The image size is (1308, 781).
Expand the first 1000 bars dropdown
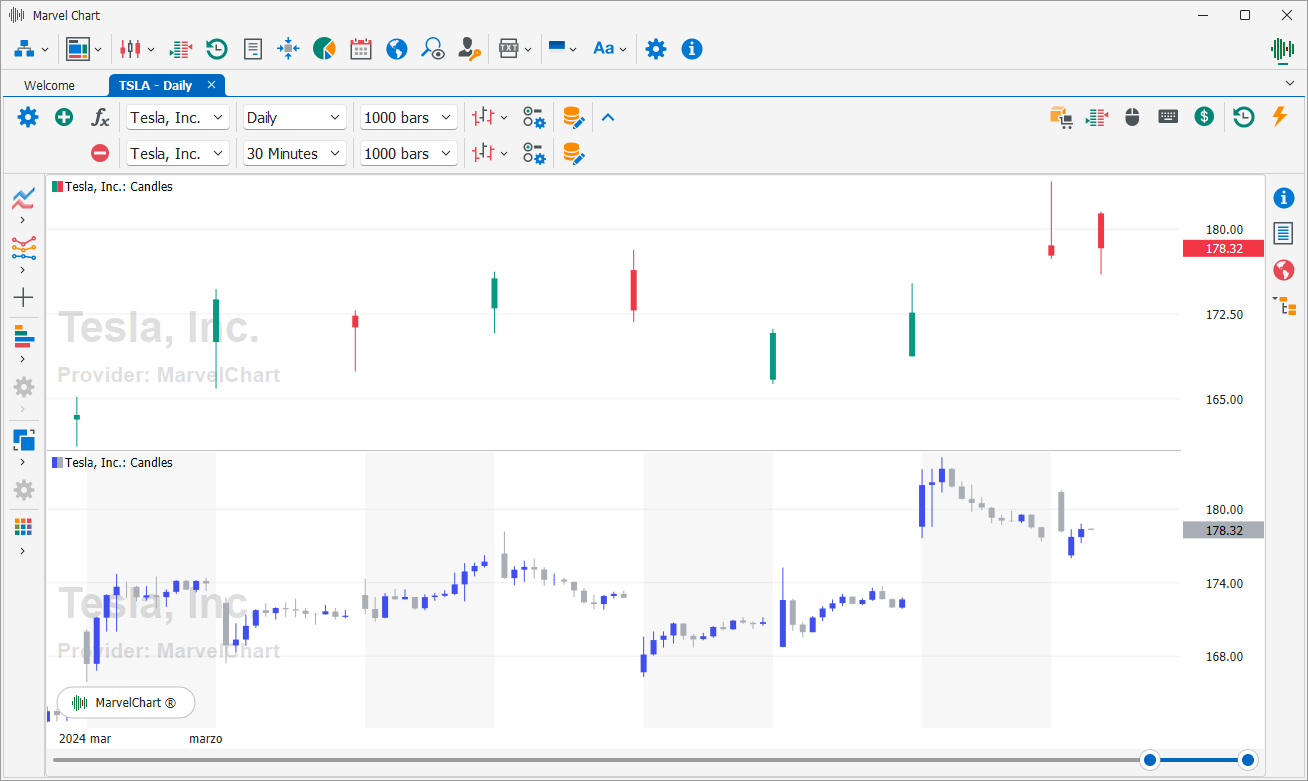(409, 117)
